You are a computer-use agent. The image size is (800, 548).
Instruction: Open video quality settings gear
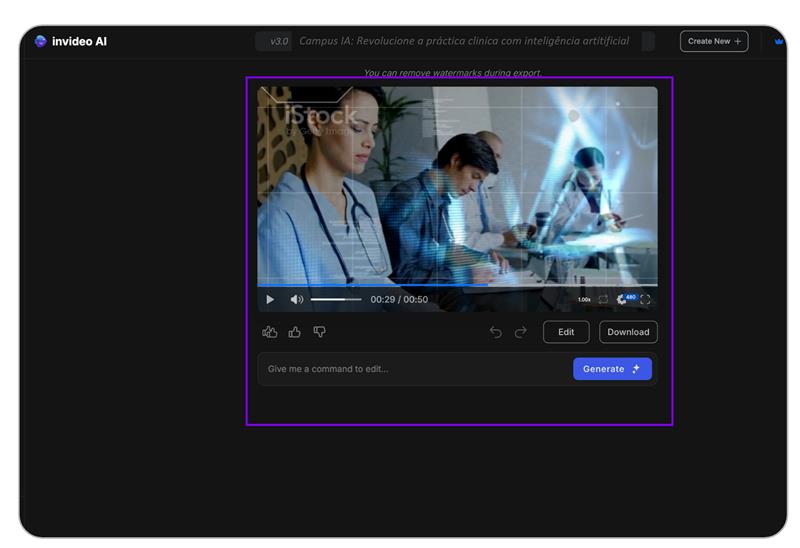[x=623, y=299]
